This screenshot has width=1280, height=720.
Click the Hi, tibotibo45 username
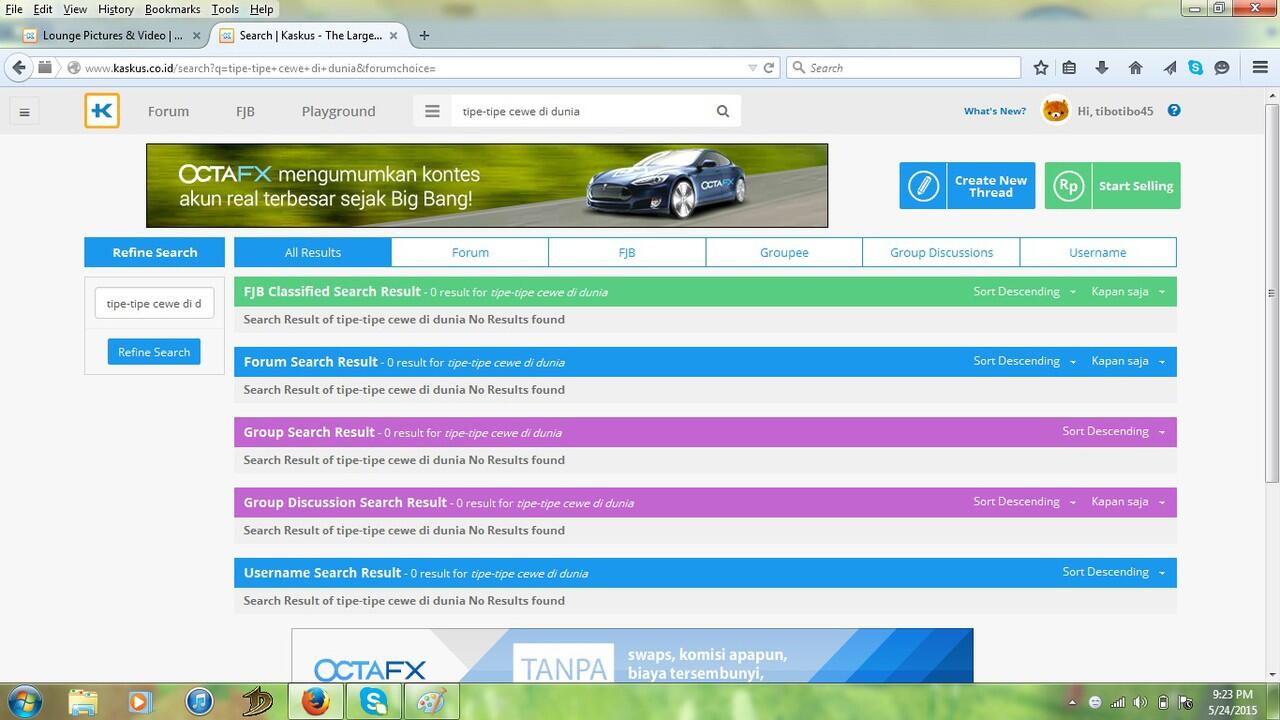1115,111
